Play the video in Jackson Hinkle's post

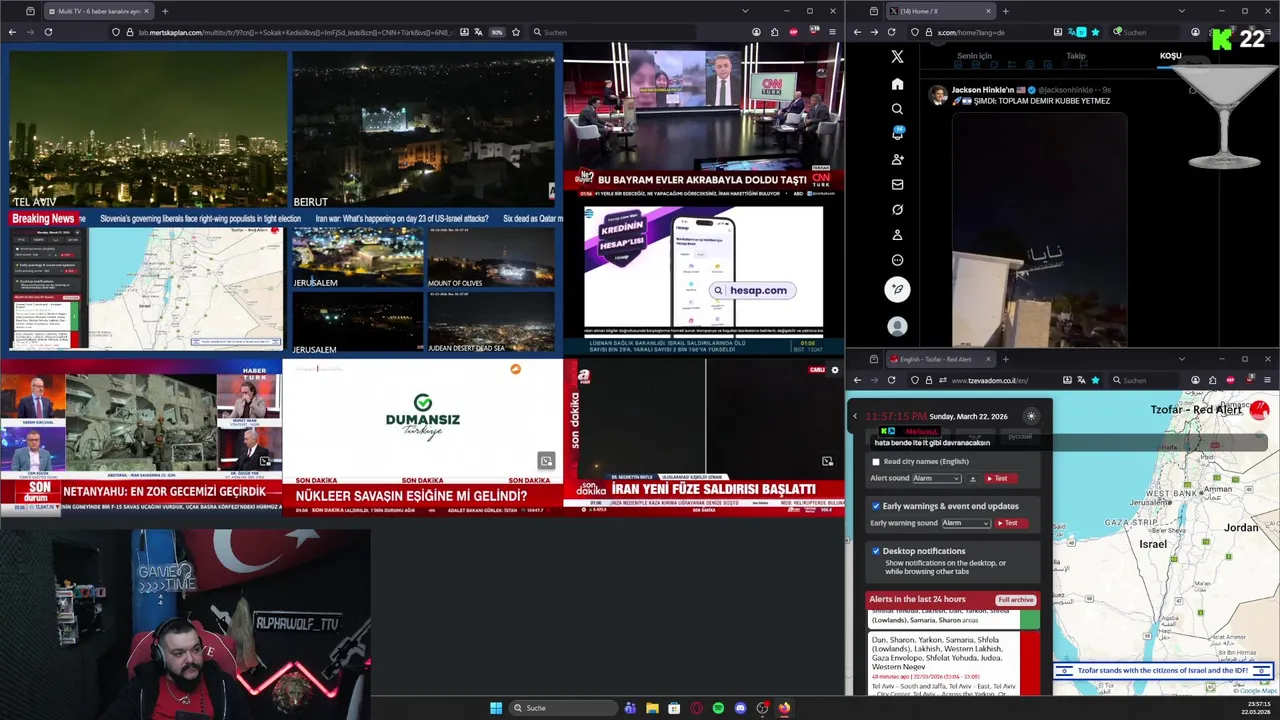[x=1039, y=230]
